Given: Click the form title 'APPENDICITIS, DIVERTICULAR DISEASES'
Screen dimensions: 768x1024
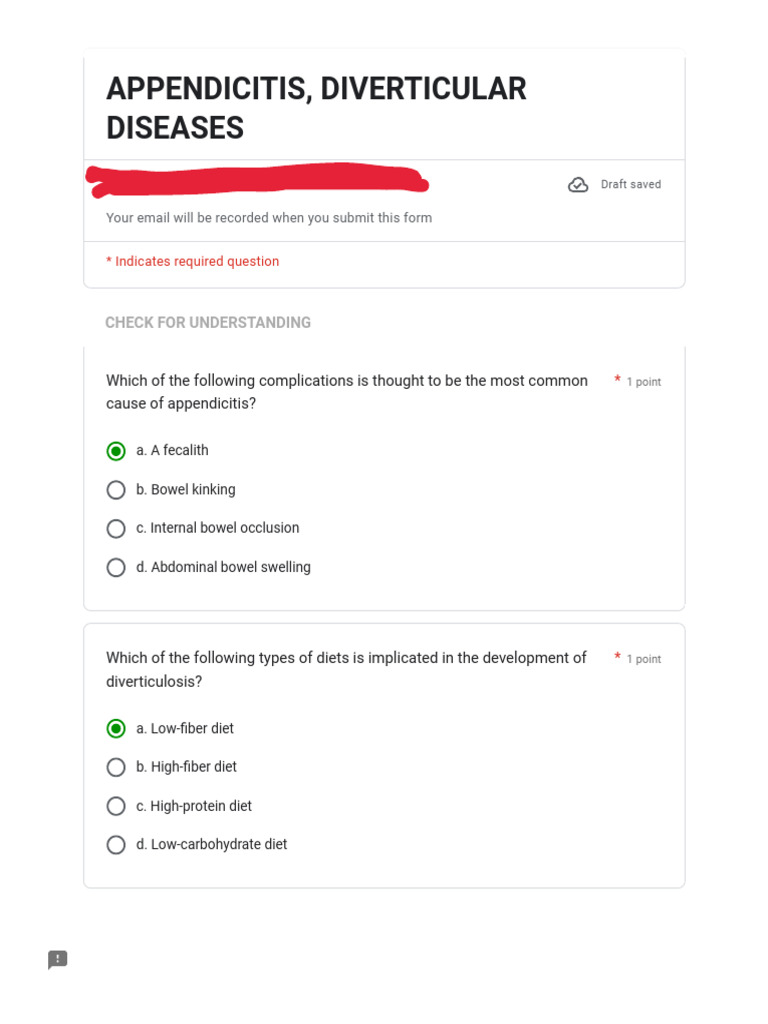Looking at the screenshot, I should (x=316, y=108).
